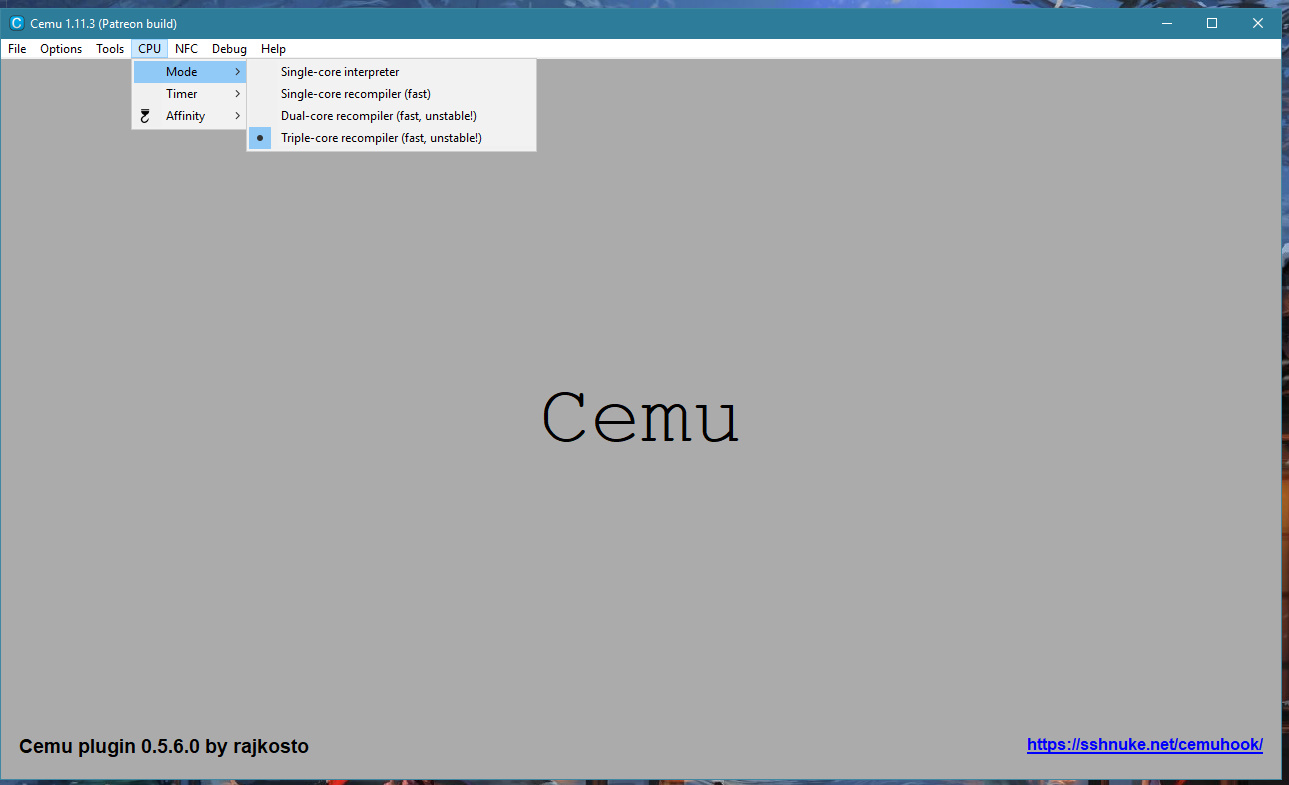Open the NFC menu

[x=186, y=49]
